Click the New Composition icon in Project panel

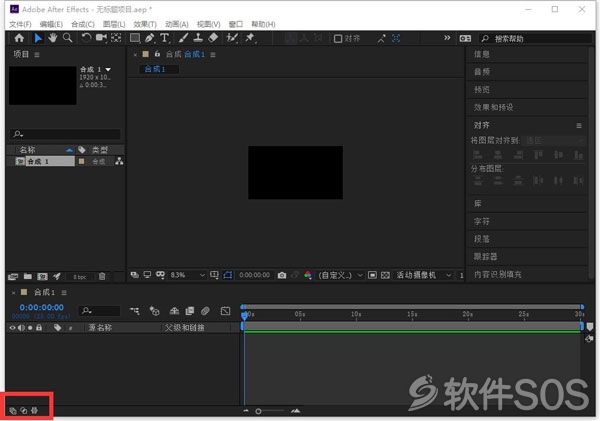(x=42, y=276)
